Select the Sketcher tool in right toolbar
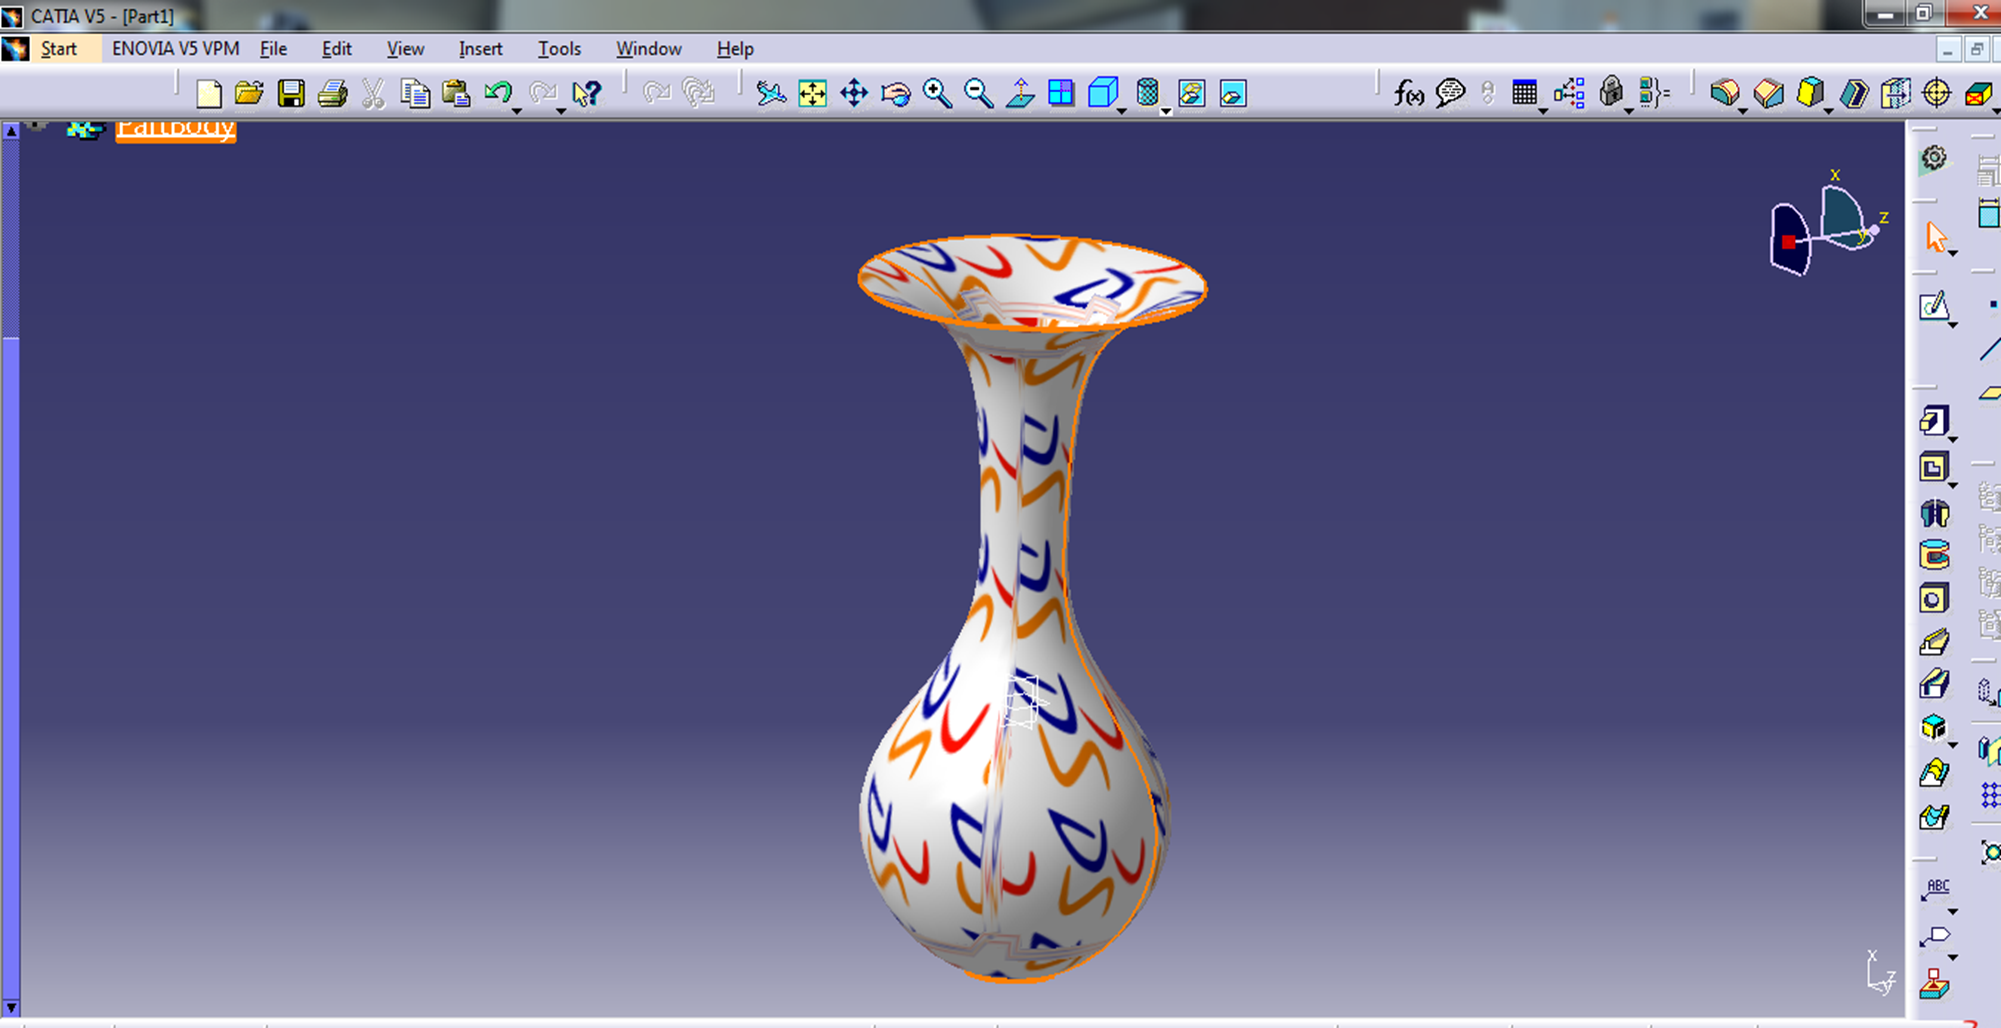Viewport: 2001px width, 1028px height. coord(1934,306)
